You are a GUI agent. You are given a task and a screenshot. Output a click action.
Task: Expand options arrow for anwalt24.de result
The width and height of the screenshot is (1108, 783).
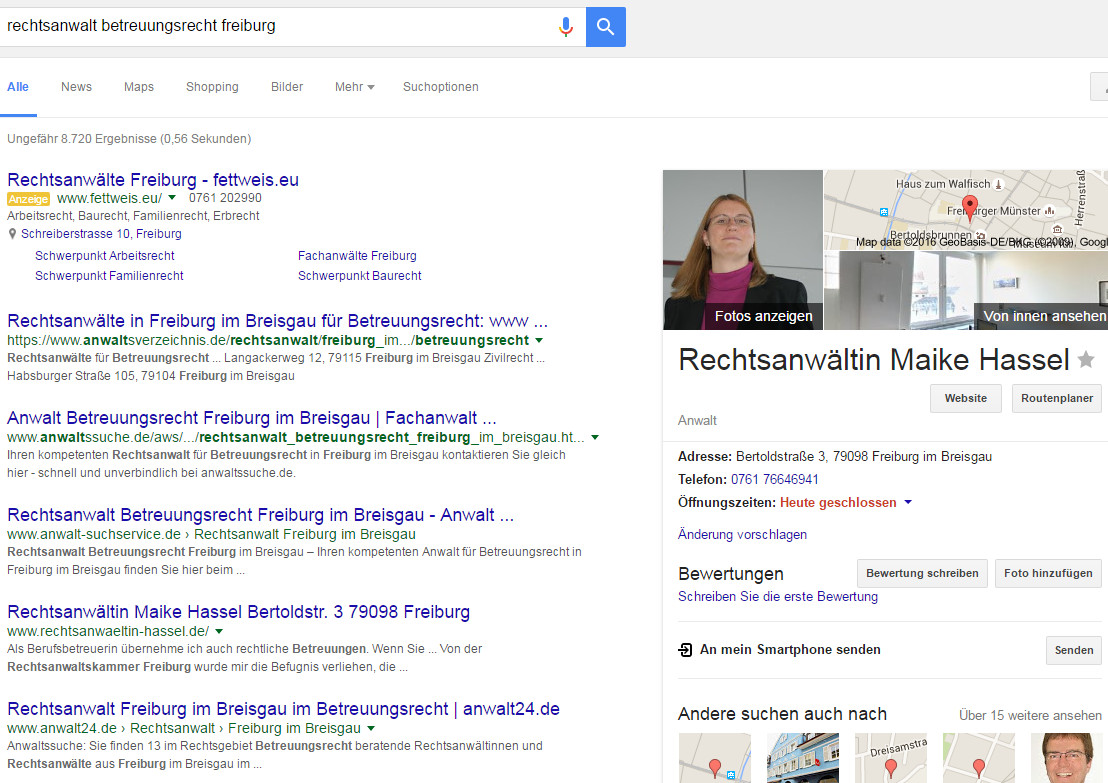point(371,729)
